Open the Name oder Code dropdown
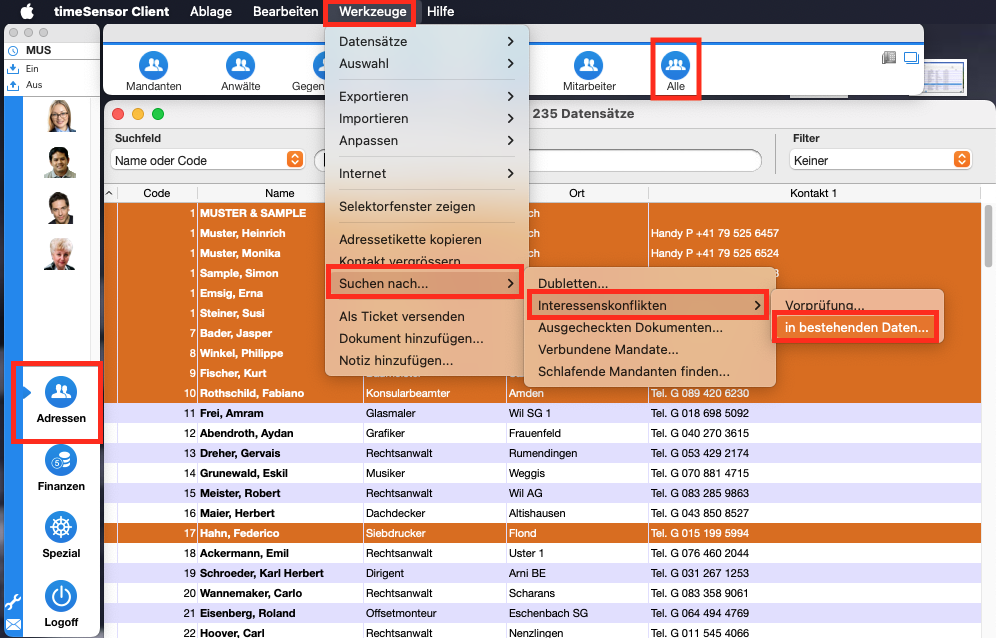Image resolution: width=996 pixels, height=638 pixels. [208, 160]
